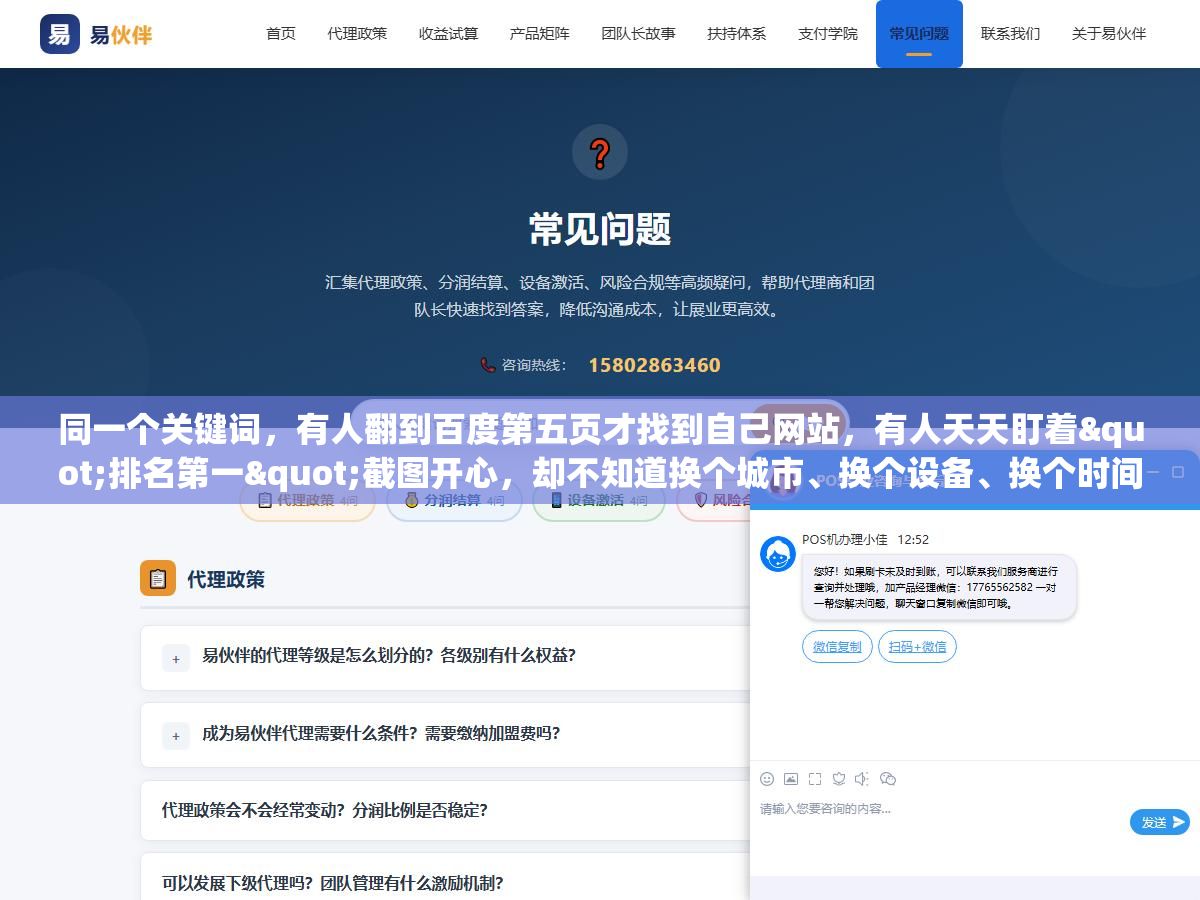Select the 代理政策 category pill
Viewport: 1200px width, 900px height.
(307, 501)
